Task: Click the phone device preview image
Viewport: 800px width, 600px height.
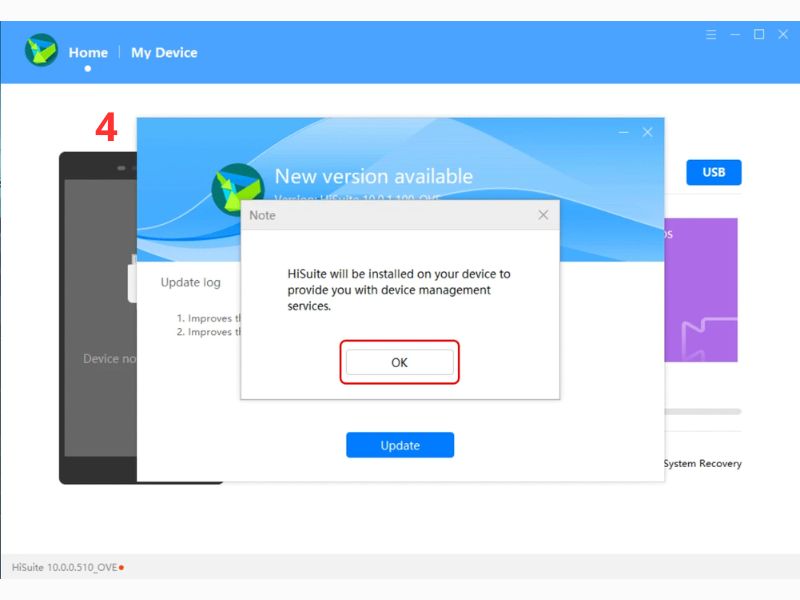Action: tap(98, 317)
